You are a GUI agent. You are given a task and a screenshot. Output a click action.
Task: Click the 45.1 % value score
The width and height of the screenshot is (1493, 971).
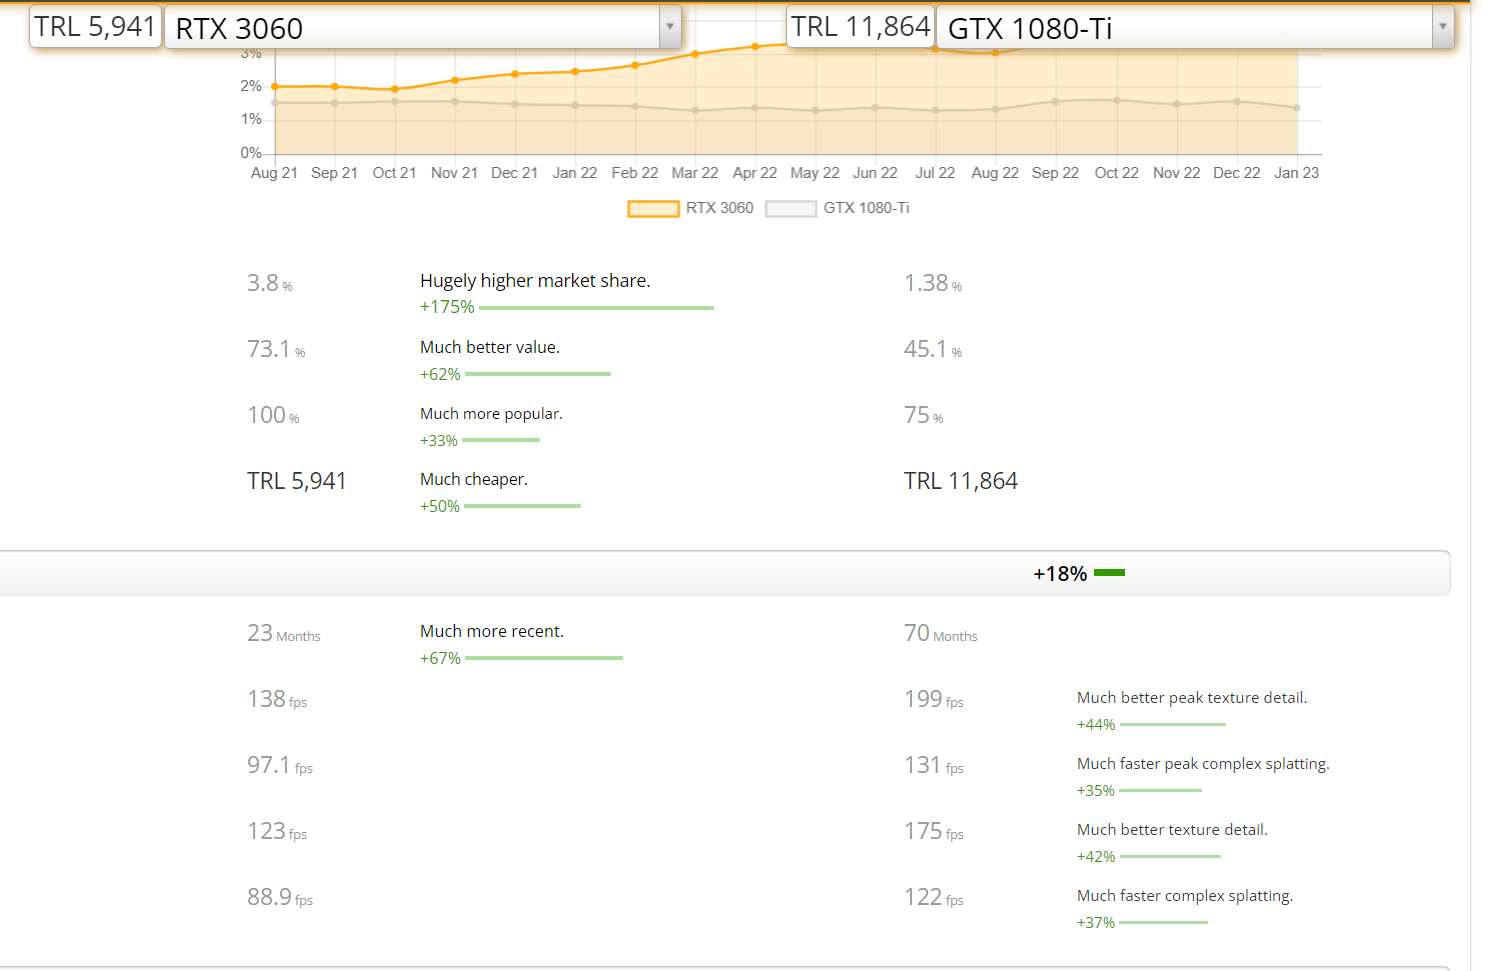tap(933, 350)
